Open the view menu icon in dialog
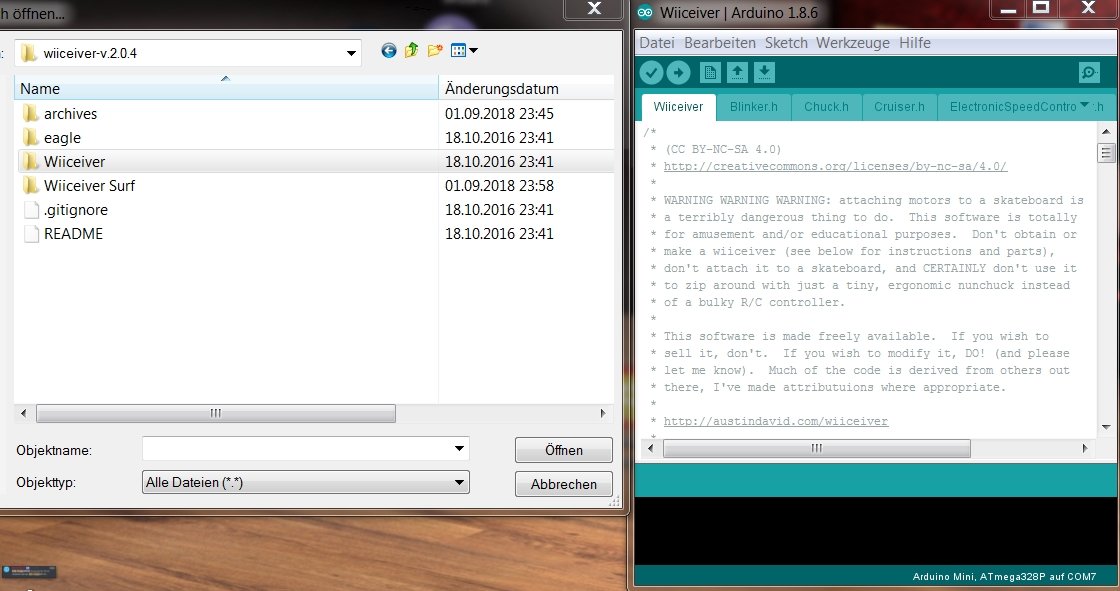Screen dimensions: 1120x591 (x=459, y=51)
